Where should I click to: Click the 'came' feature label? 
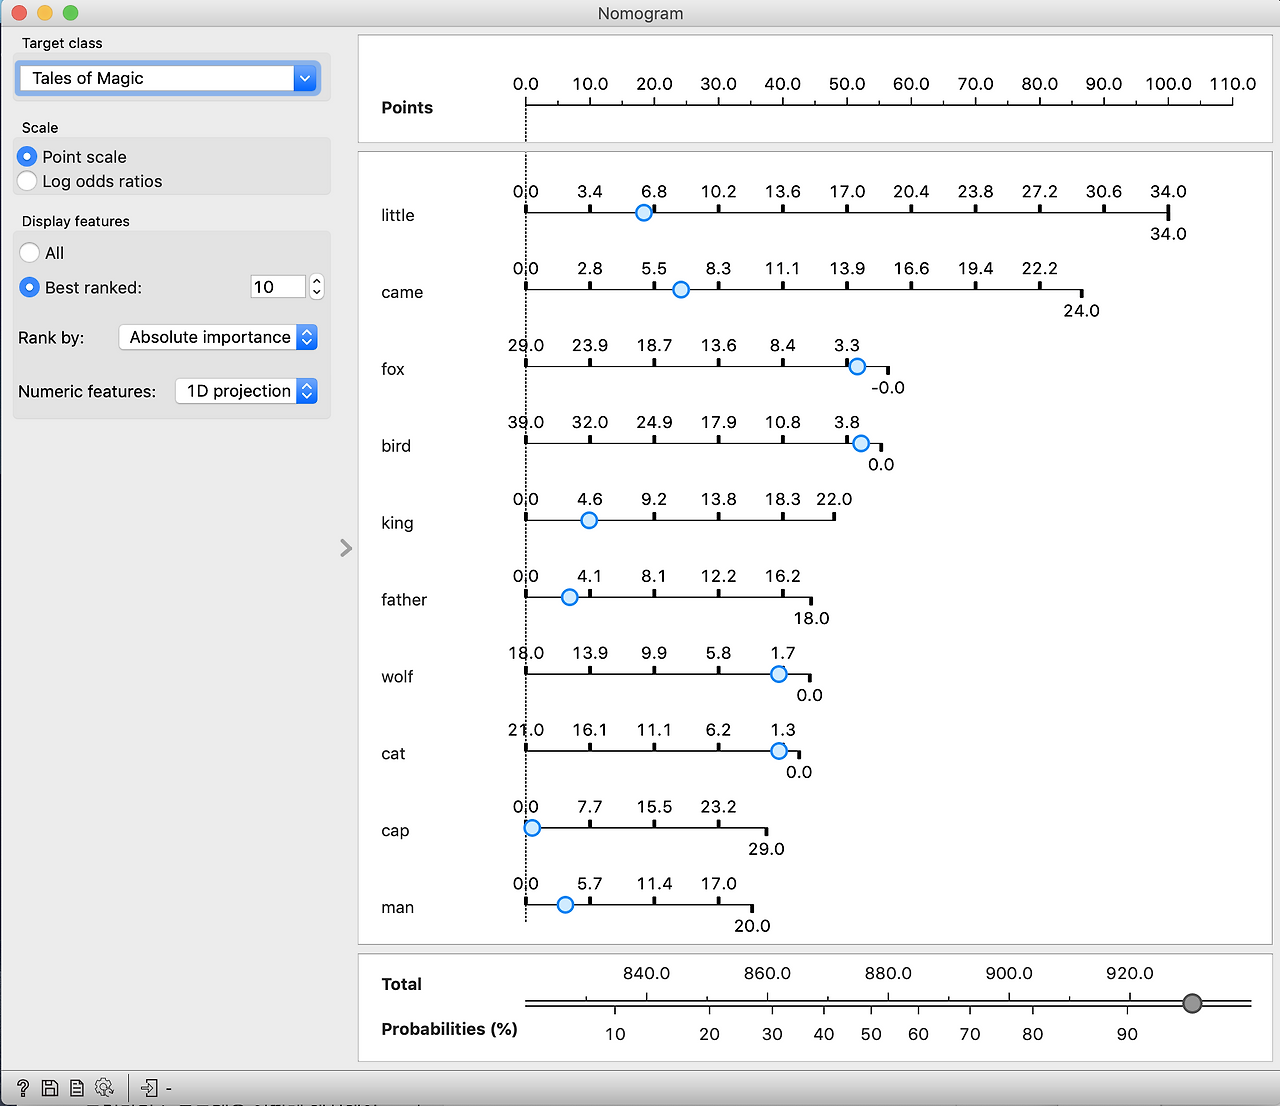402,292
